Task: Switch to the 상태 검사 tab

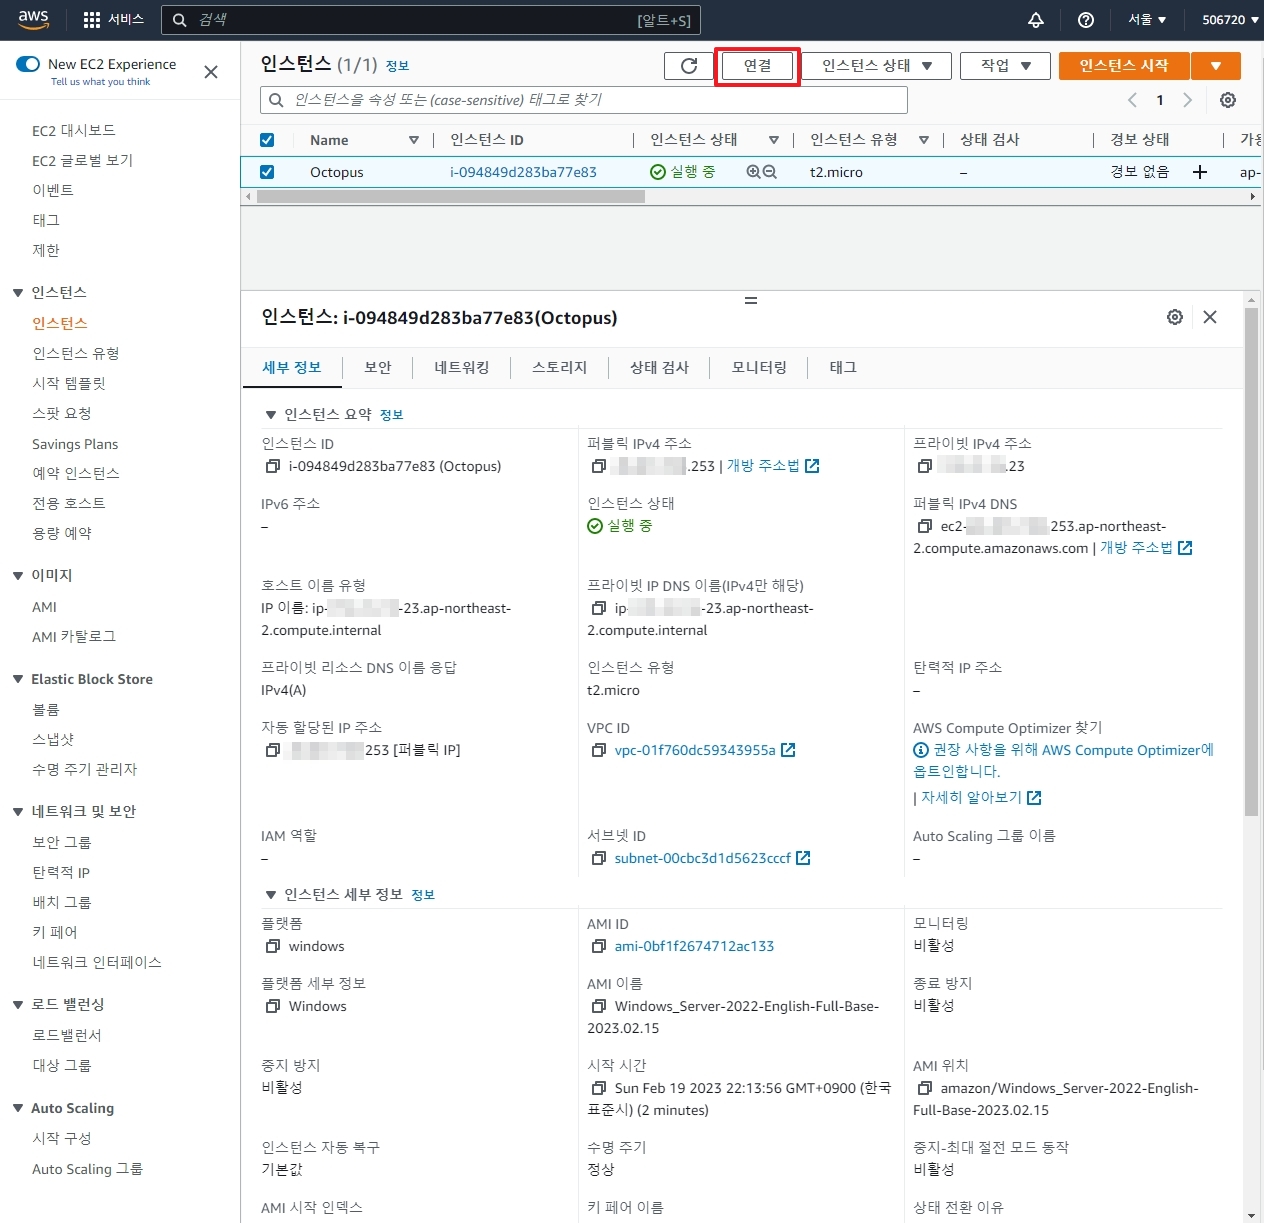Action: pyautogui.click(x=659, y=367)
